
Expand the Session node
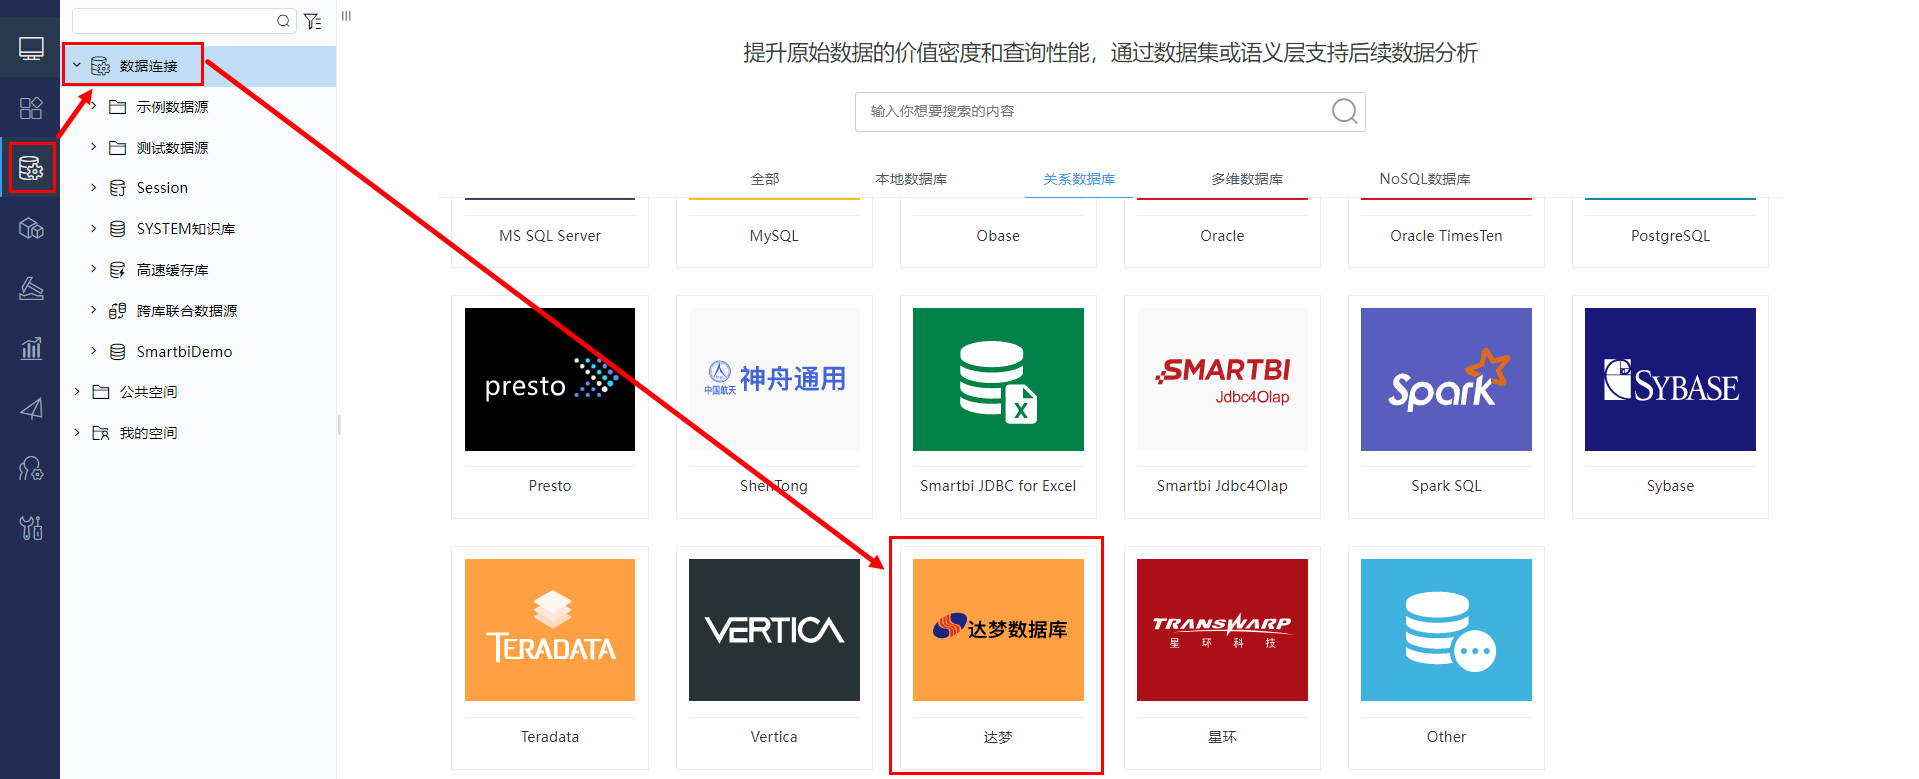(94, 187)
